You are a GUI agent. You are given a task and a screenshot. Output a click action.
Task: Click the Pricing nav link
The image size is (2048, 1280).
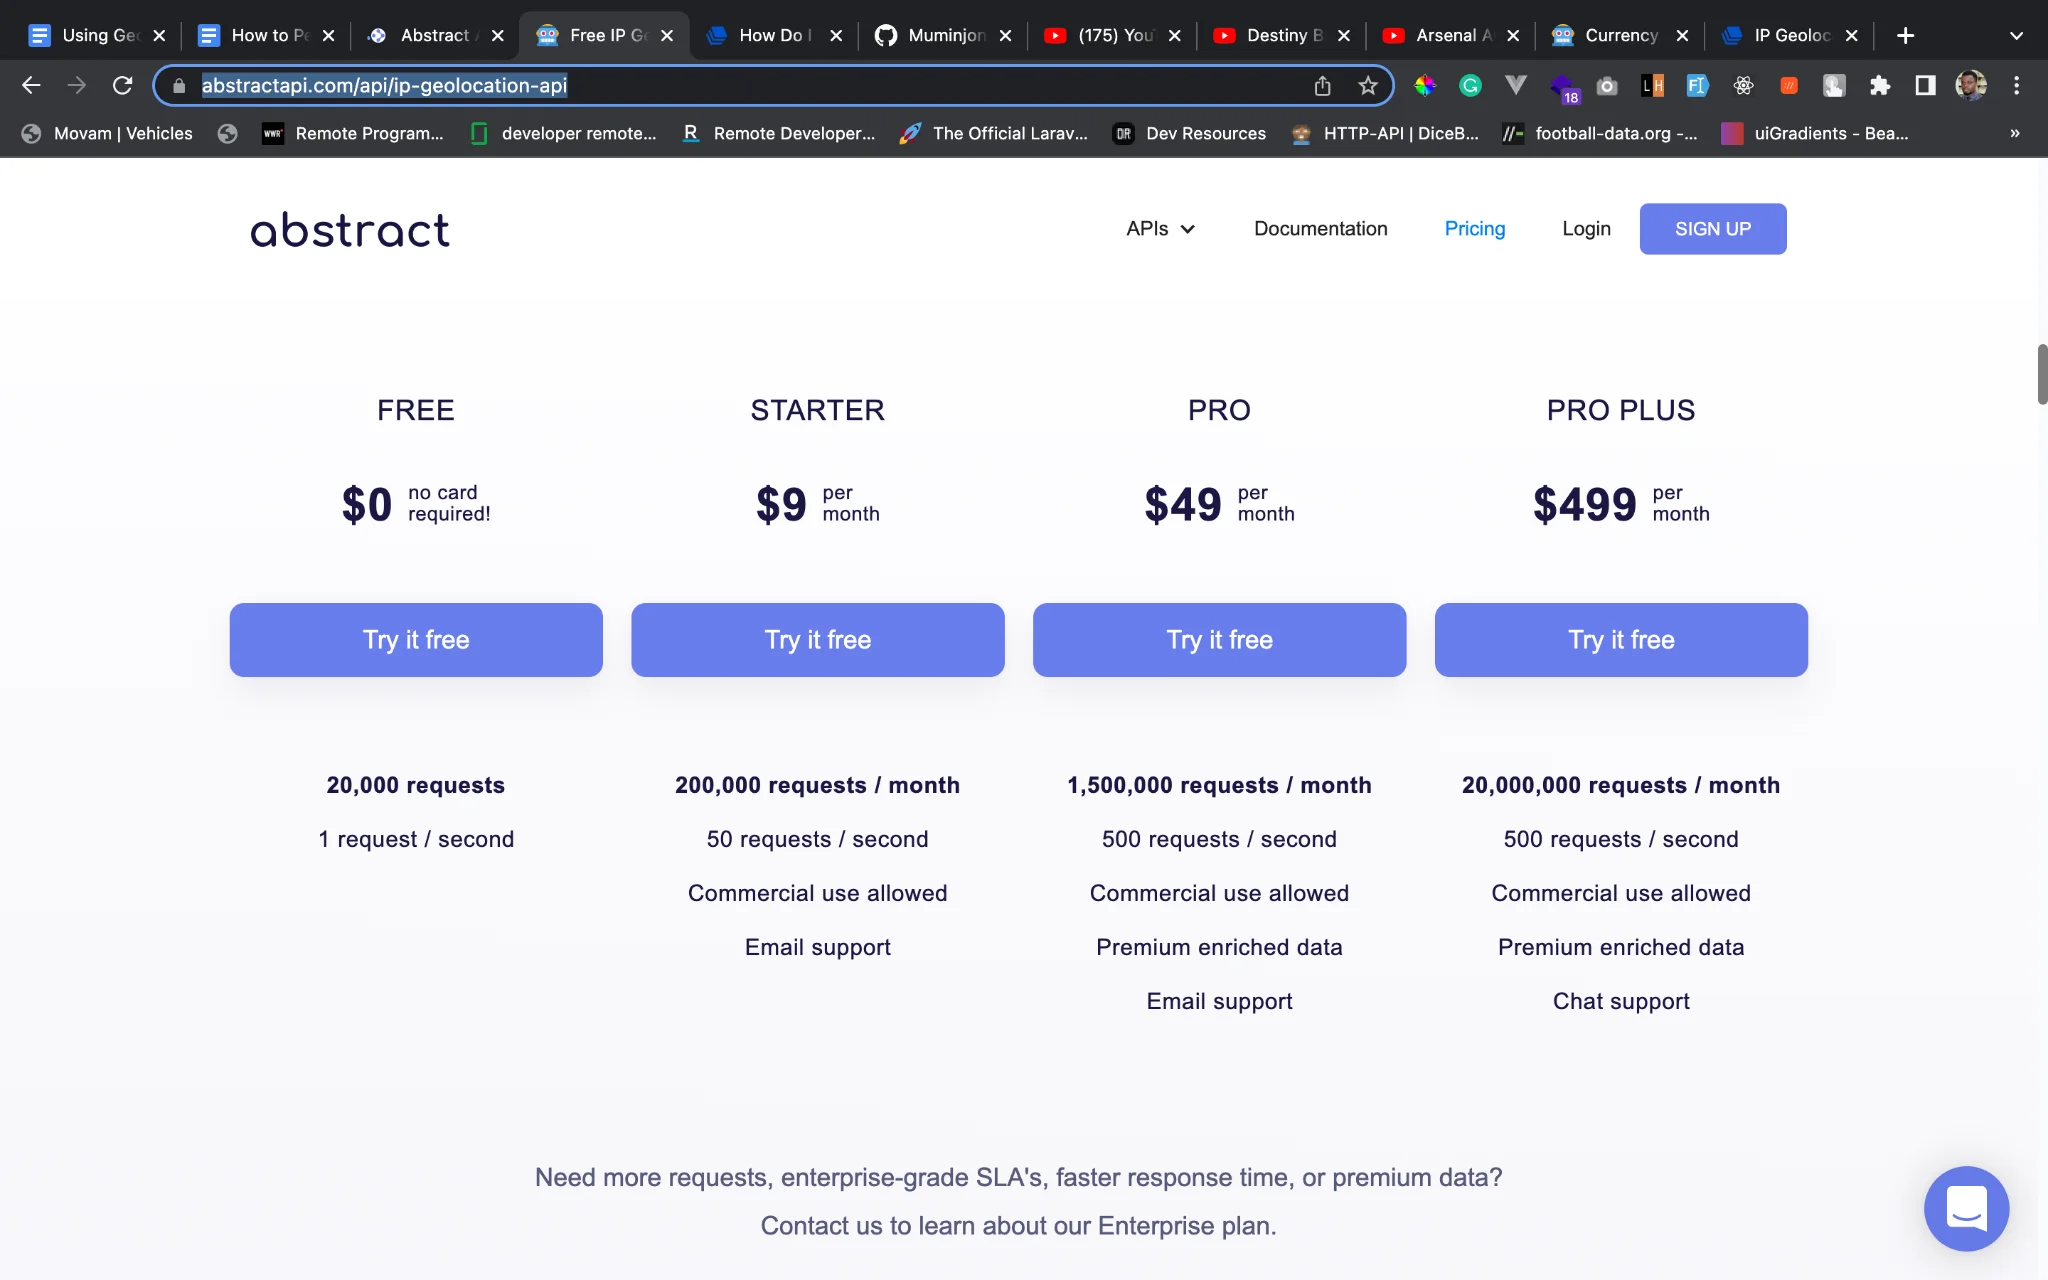coord(1474,229)
